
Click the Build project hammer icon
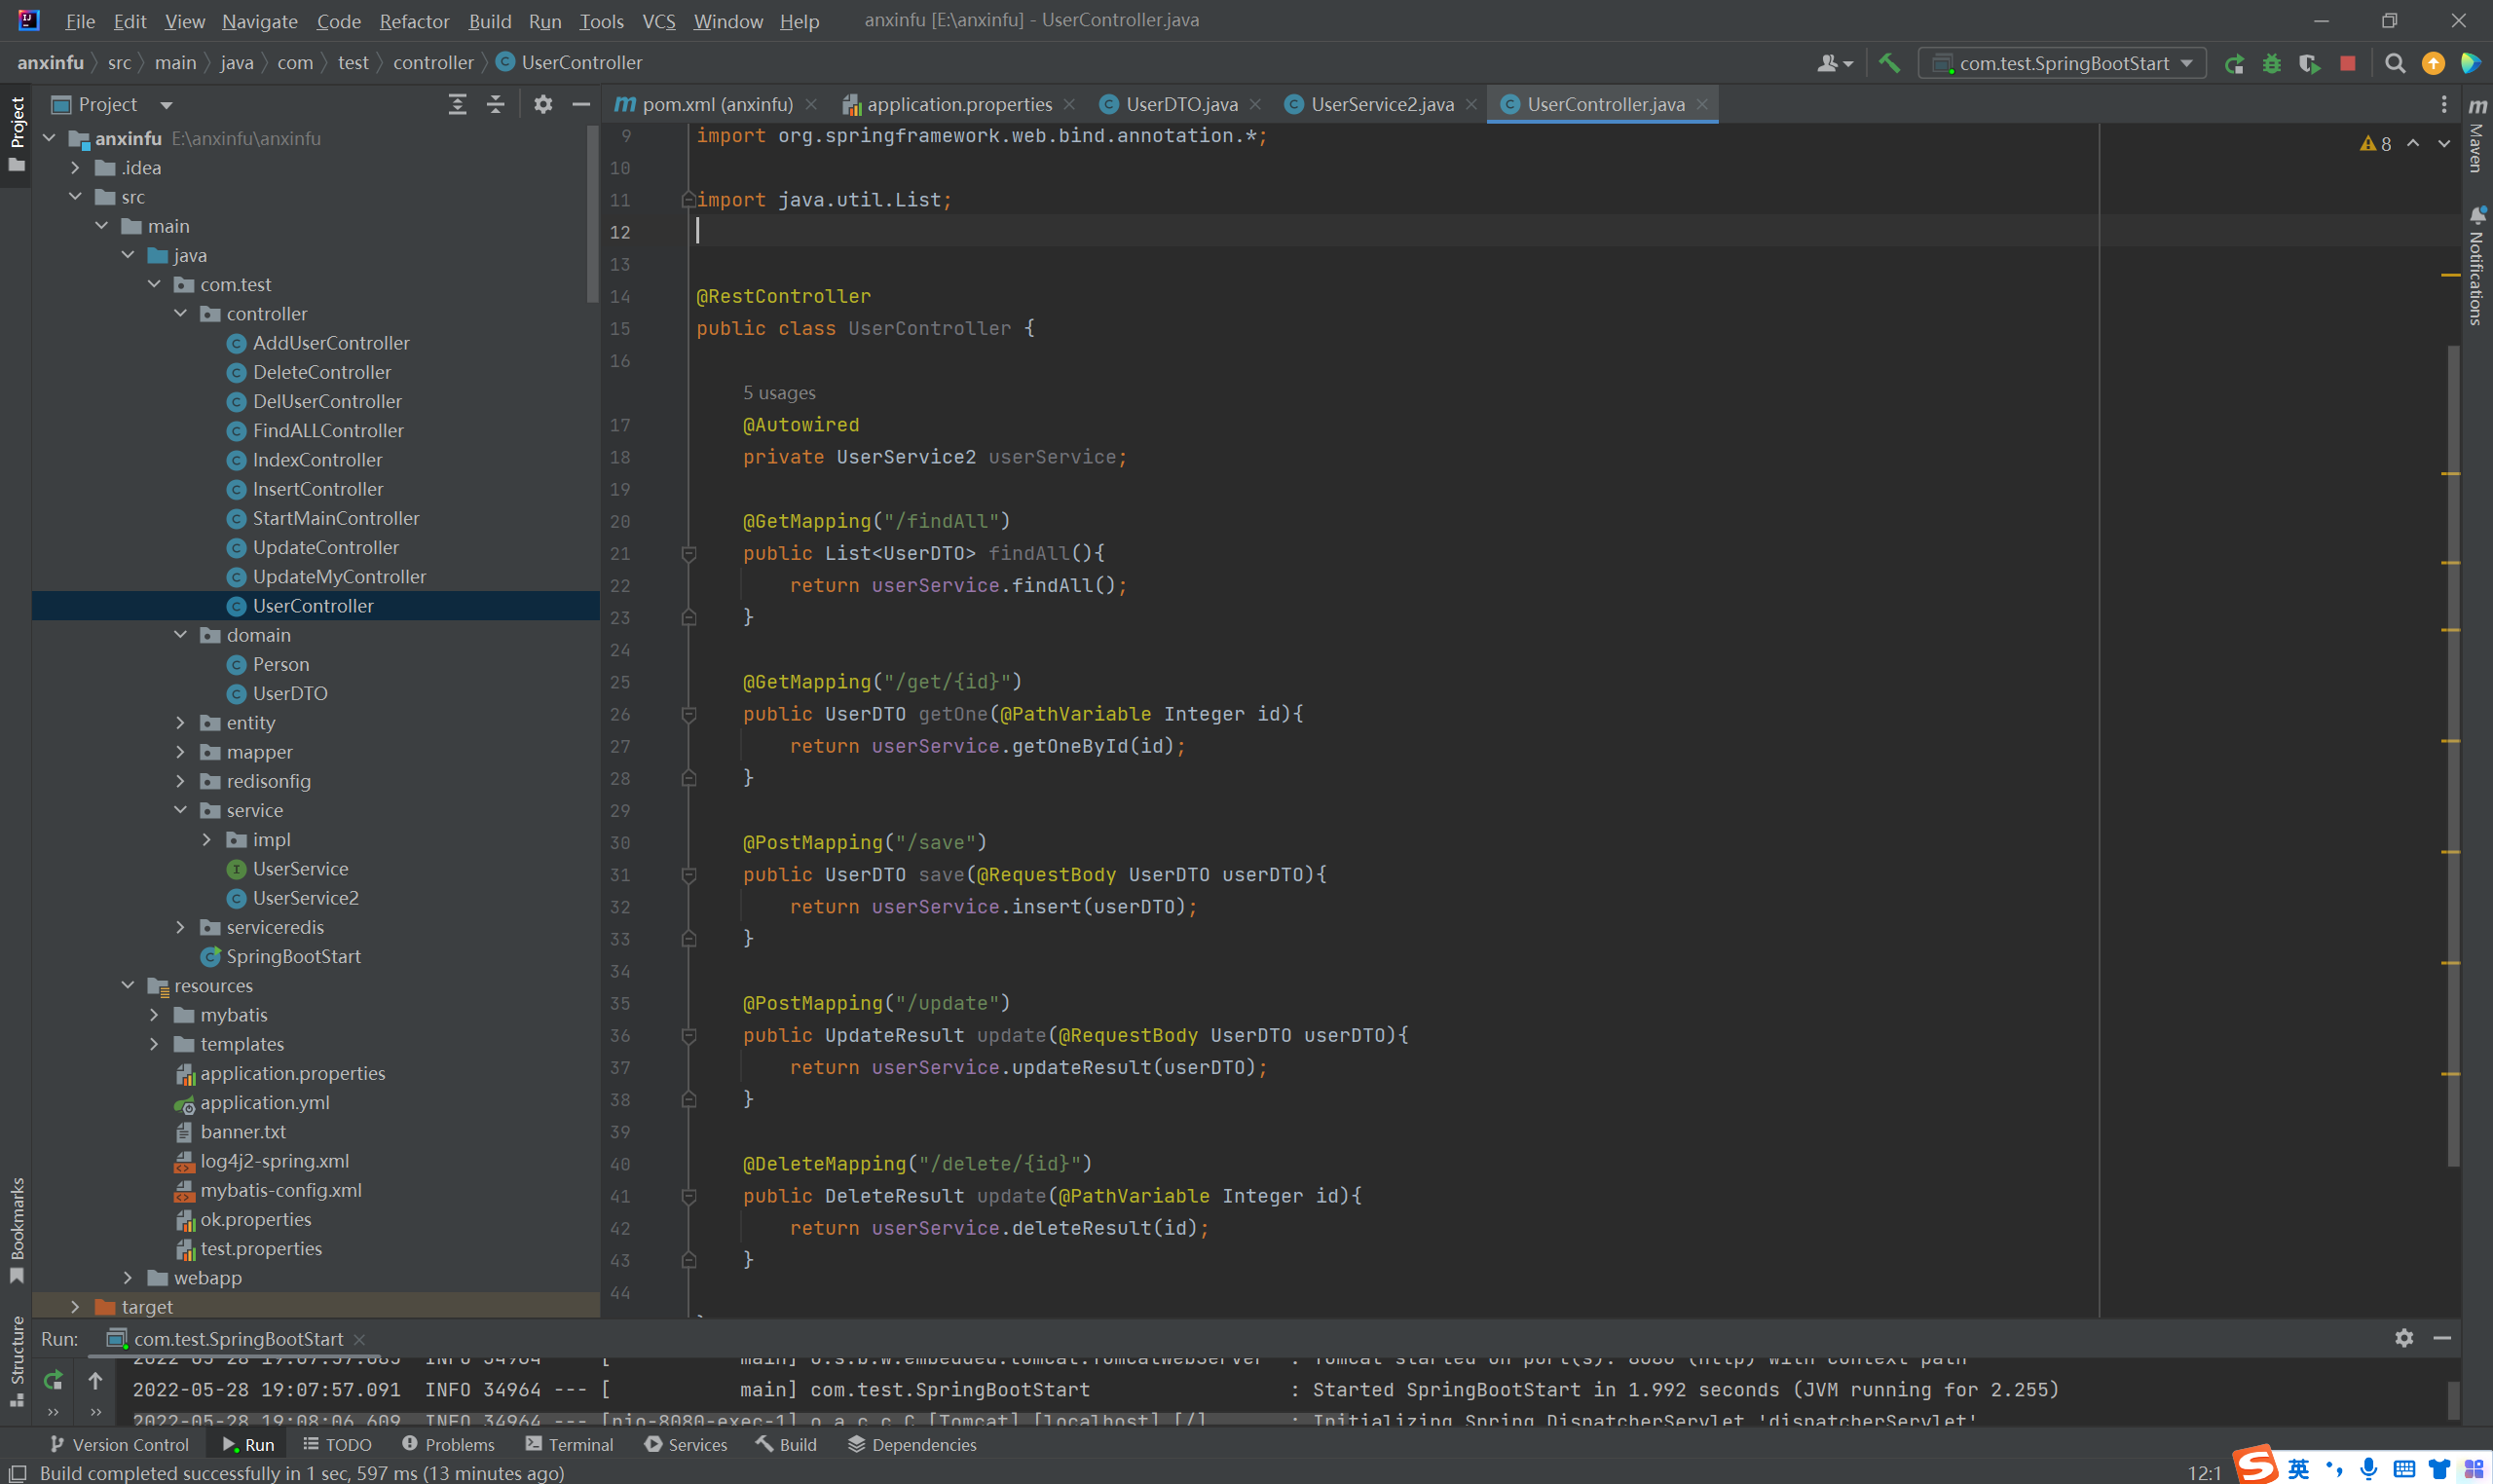(1889, 63)
